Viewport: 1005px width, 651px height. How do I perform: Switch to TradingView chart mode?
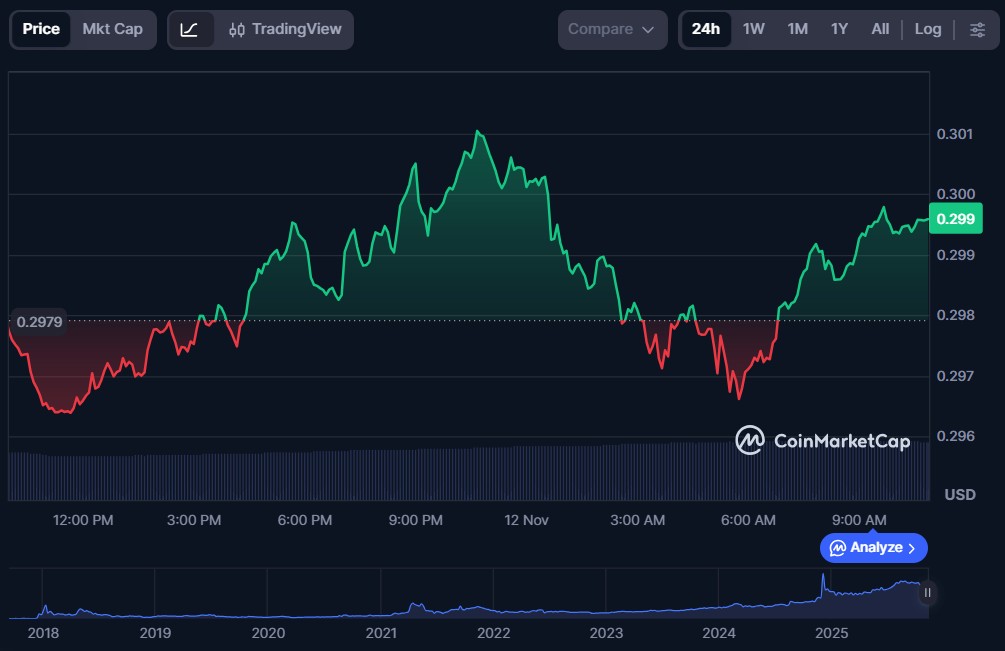tap(285, 30)
